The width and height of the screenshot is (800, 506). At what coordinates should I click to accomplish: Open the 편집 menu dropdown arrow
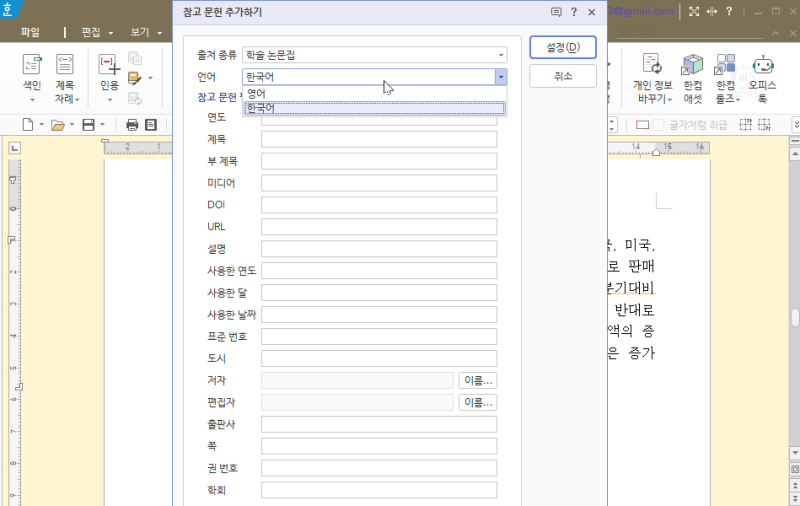[x=111, y=33]
